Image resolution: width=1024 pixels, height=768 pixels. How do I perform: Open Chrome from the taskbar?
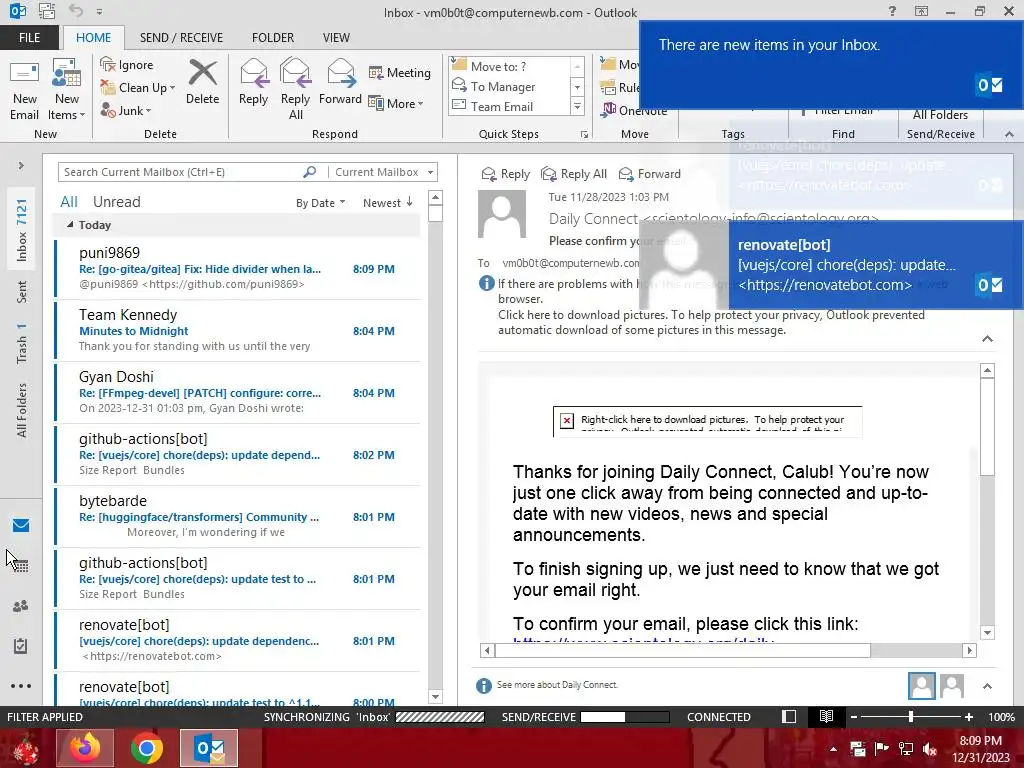[x=146, y=748]
